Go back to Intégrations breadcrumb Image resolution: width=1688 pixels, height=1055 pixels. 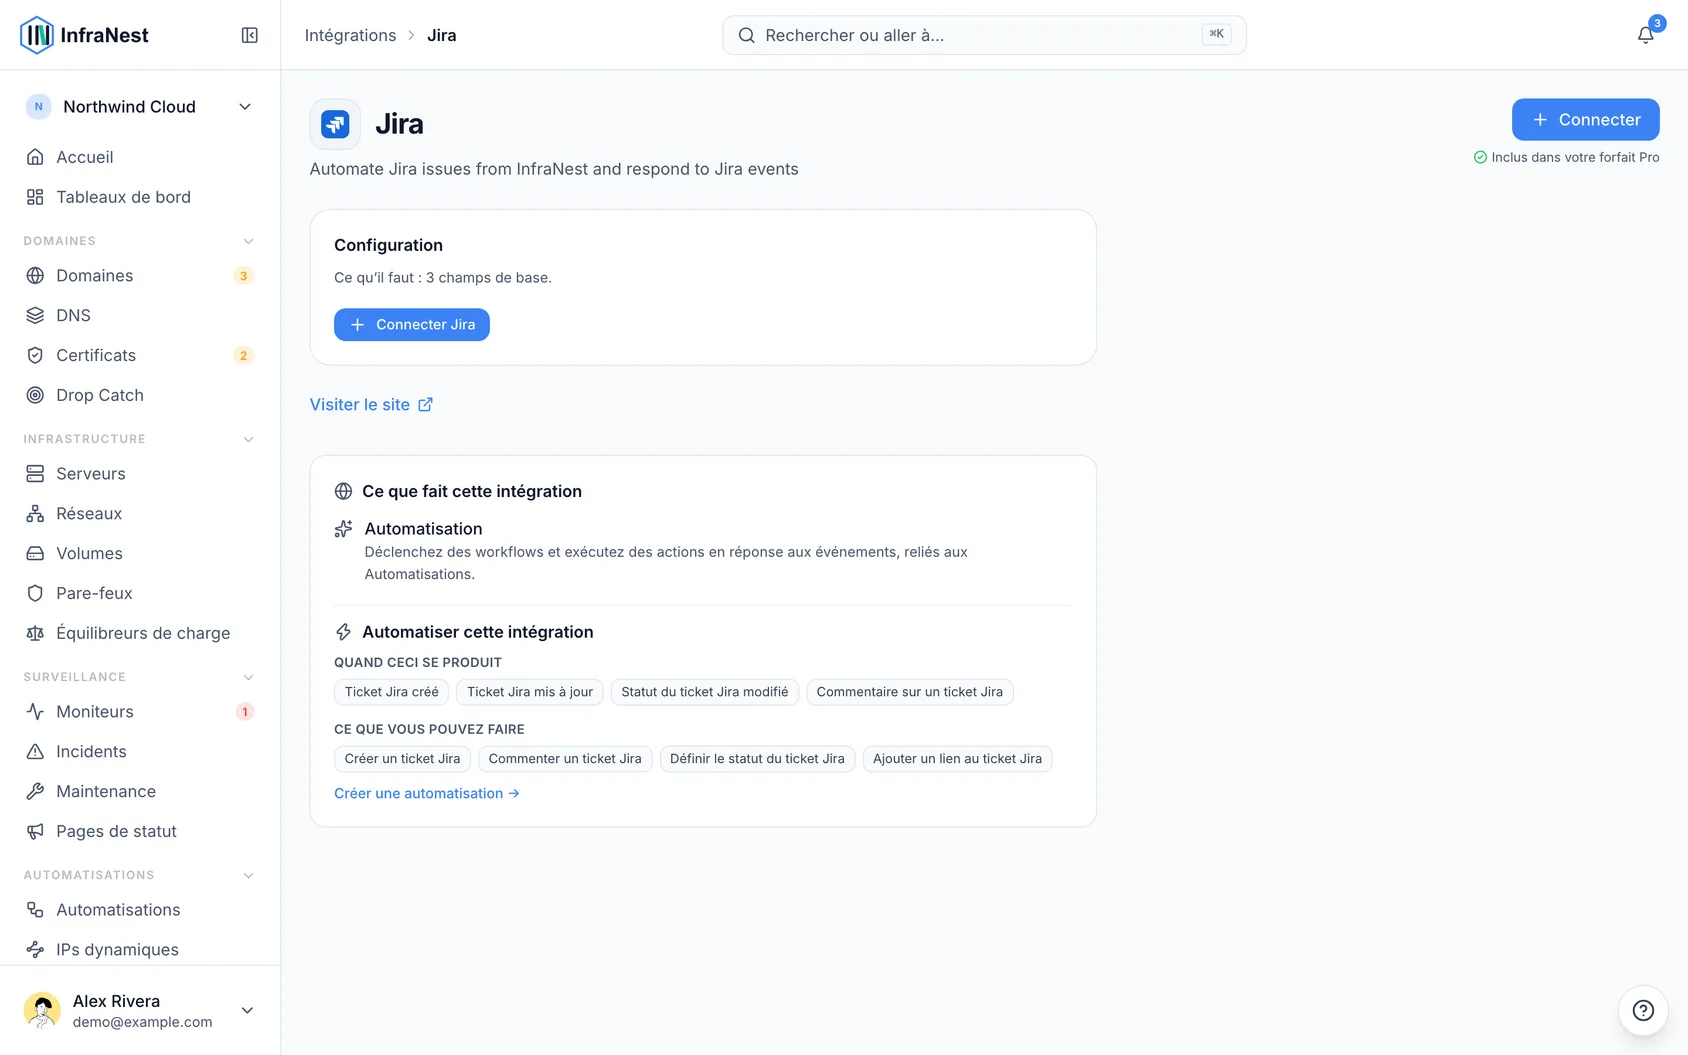(x=350, y=35)
